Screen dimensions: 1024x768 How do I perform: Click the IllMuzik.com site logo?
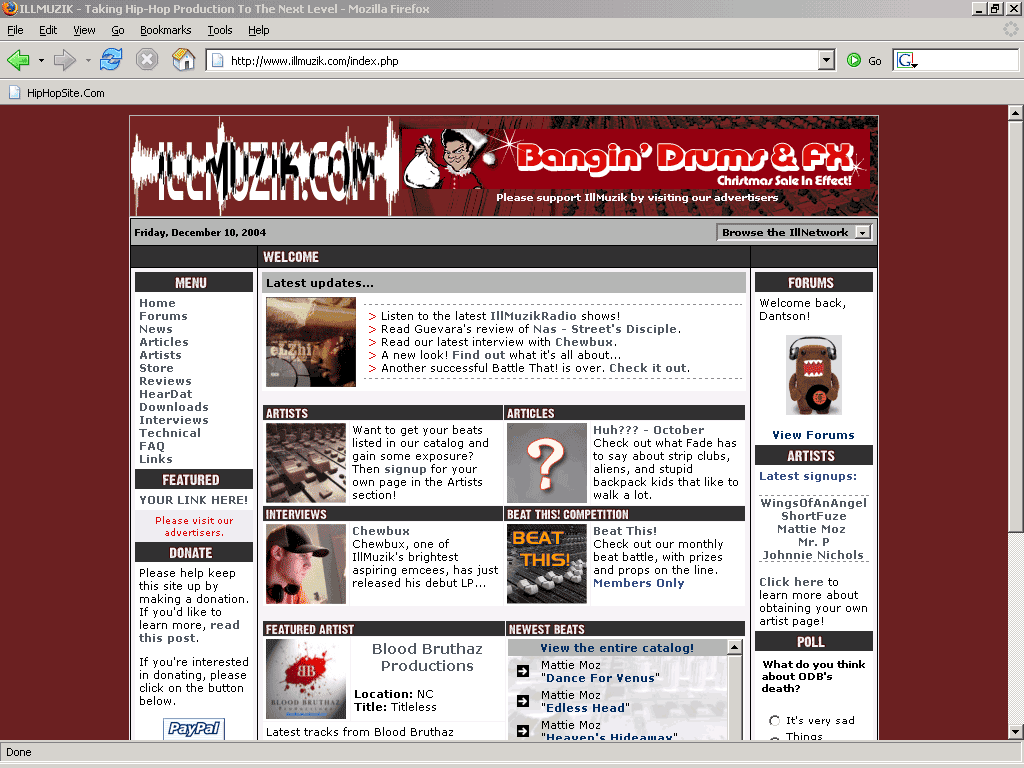[x=264, y=167]
